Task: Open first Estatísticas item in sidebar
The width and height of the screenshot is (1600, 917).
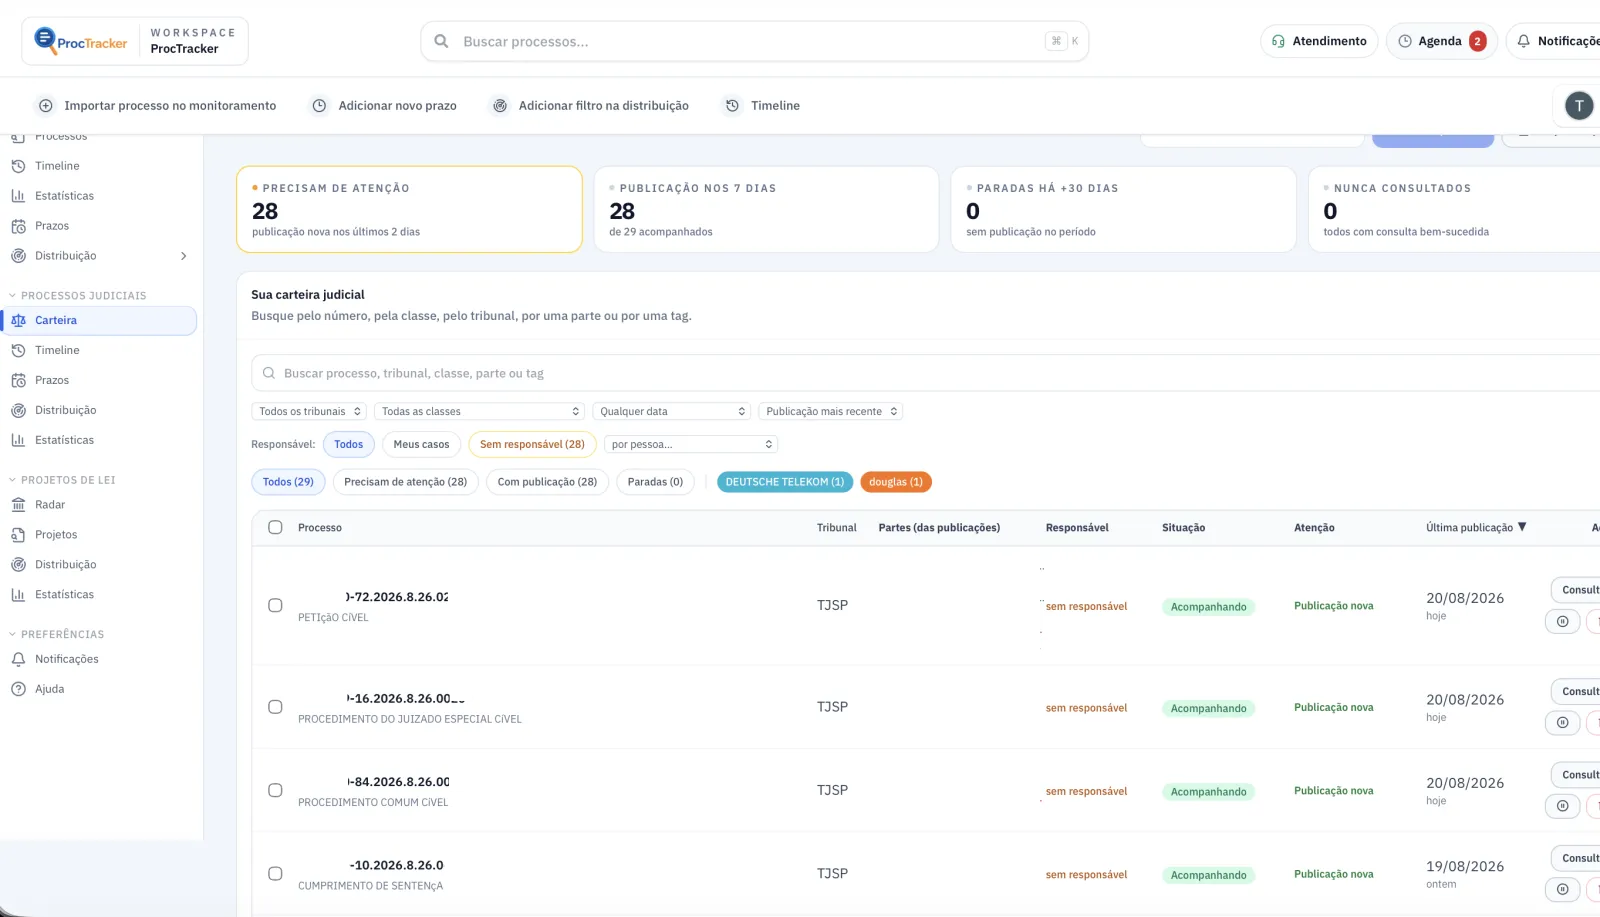Action: coord(64,196)
